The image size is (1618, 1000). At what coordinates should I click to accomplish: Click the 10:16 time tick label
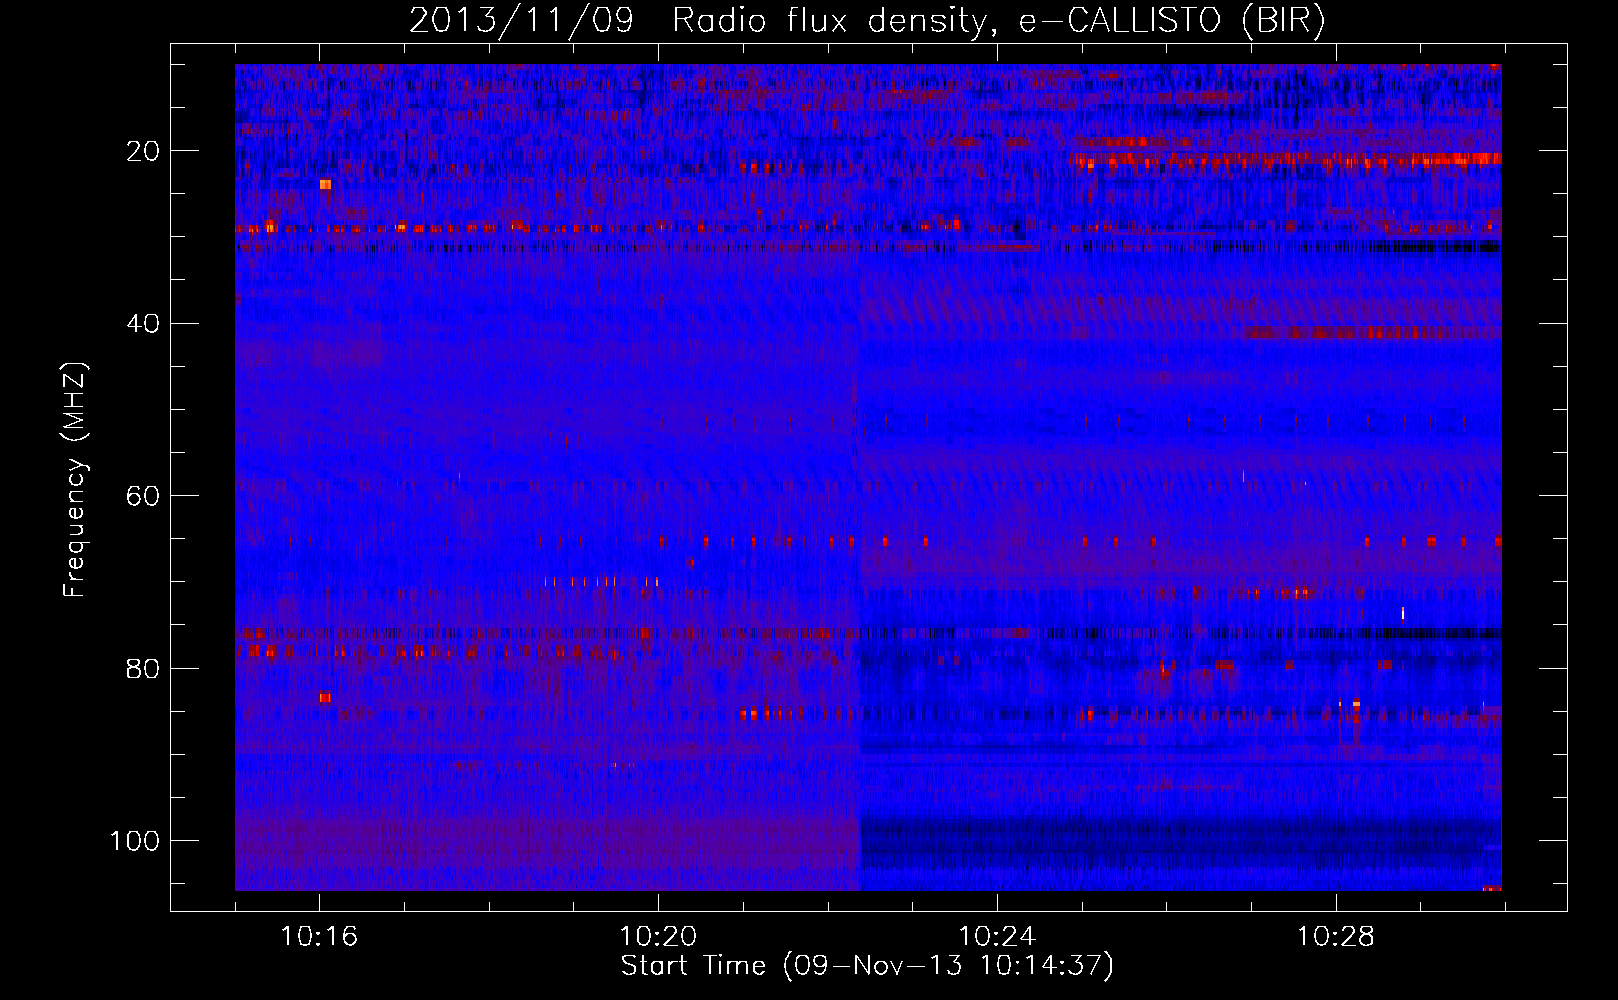pyautogui.click(x=319, y=937)
